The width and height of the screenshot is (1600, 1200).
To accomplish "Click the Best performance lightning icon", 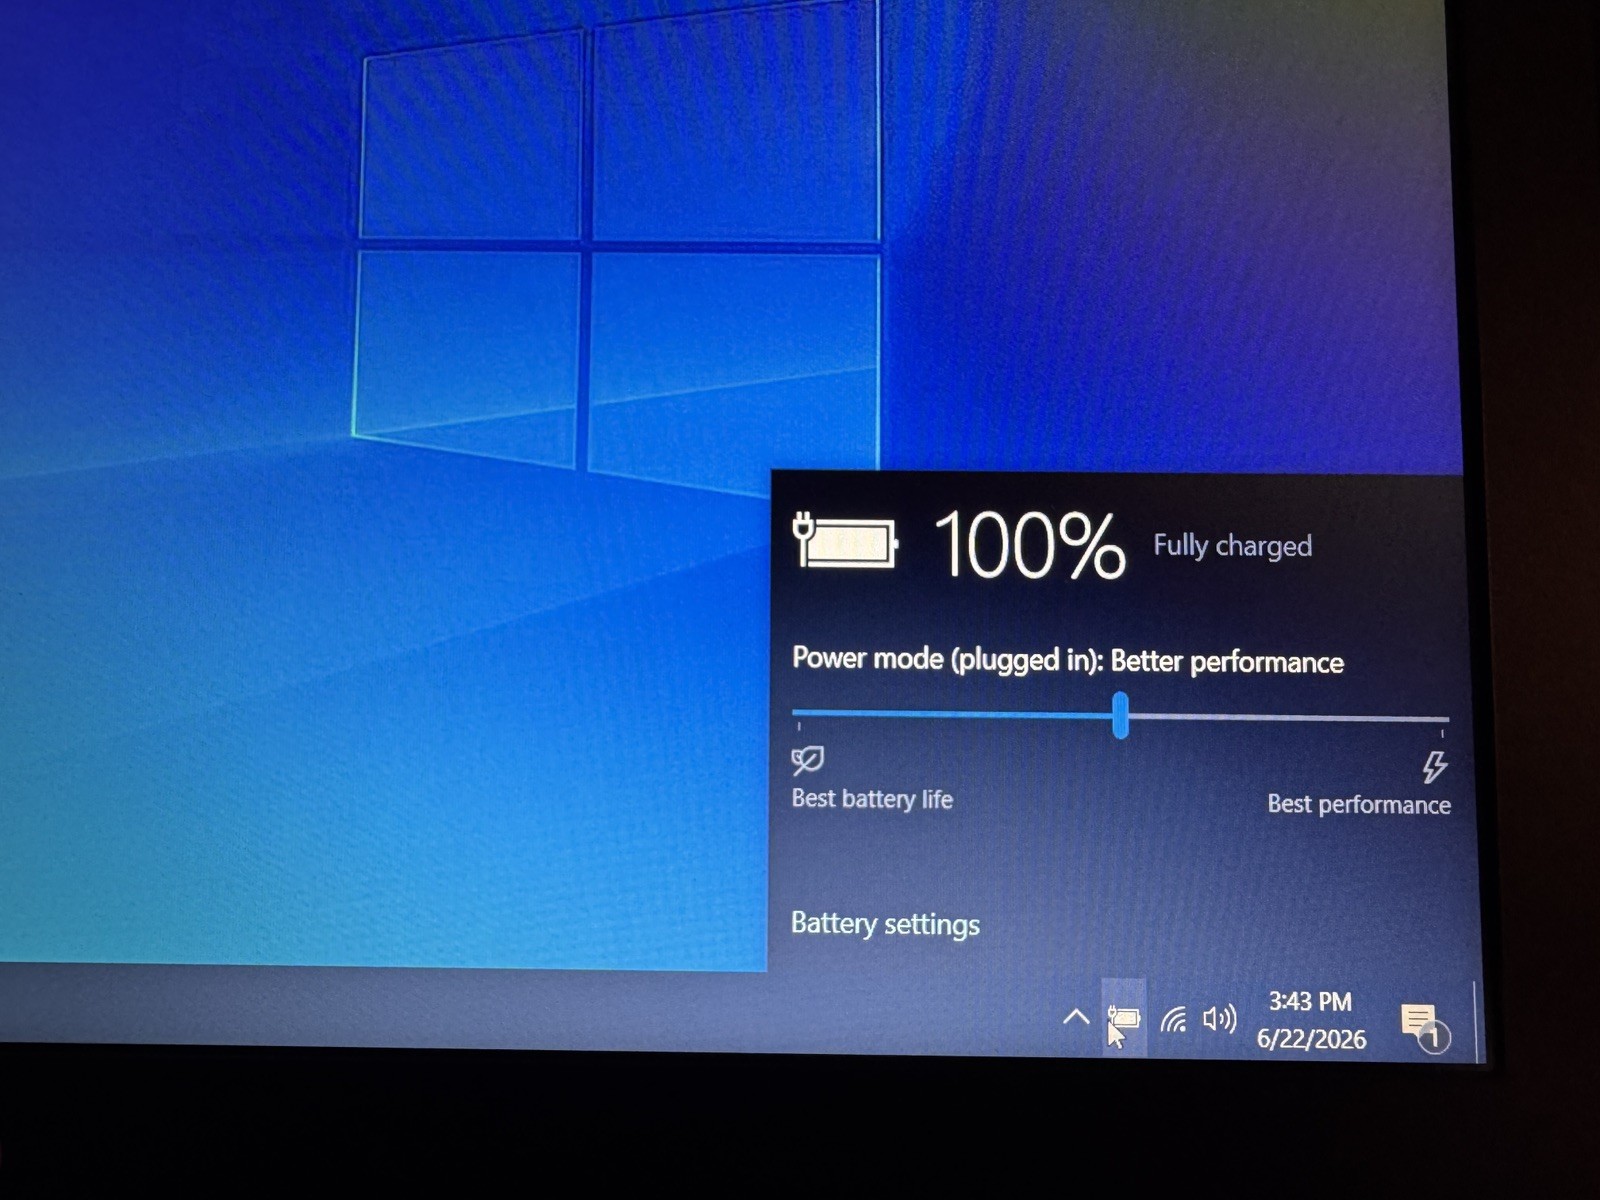I will tap(1435, 767).
